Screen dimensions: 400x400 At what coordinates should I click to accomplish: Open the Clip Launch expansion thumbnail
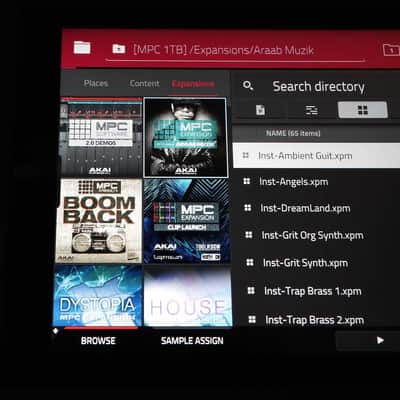(187, 221)
